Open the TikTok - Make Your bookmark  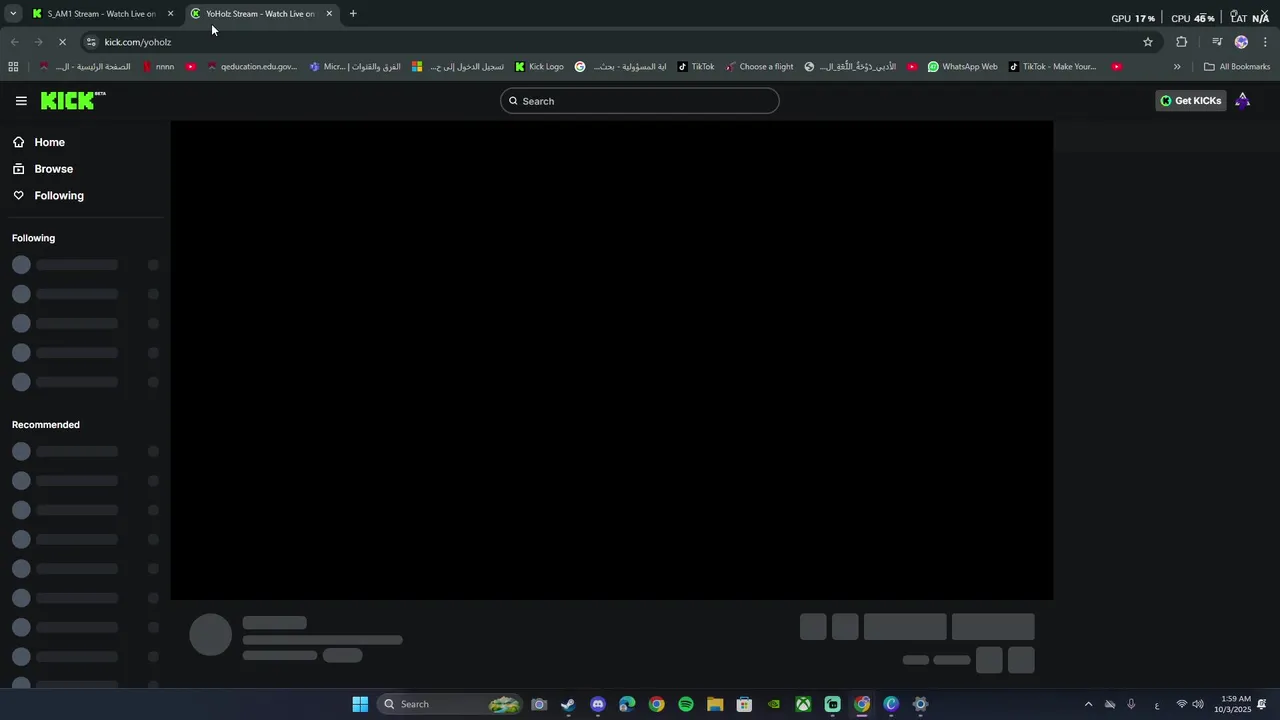pos(1052,67)
